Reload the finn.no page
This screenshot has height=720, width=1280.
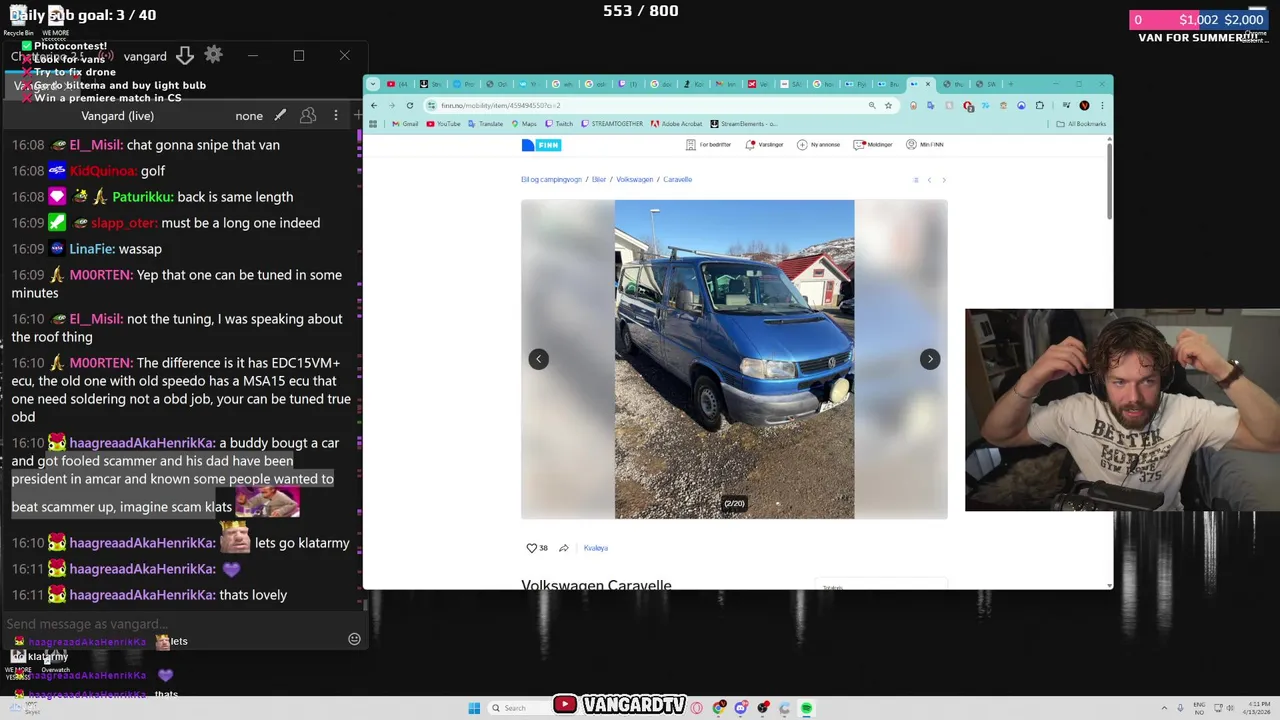(410, 105)
